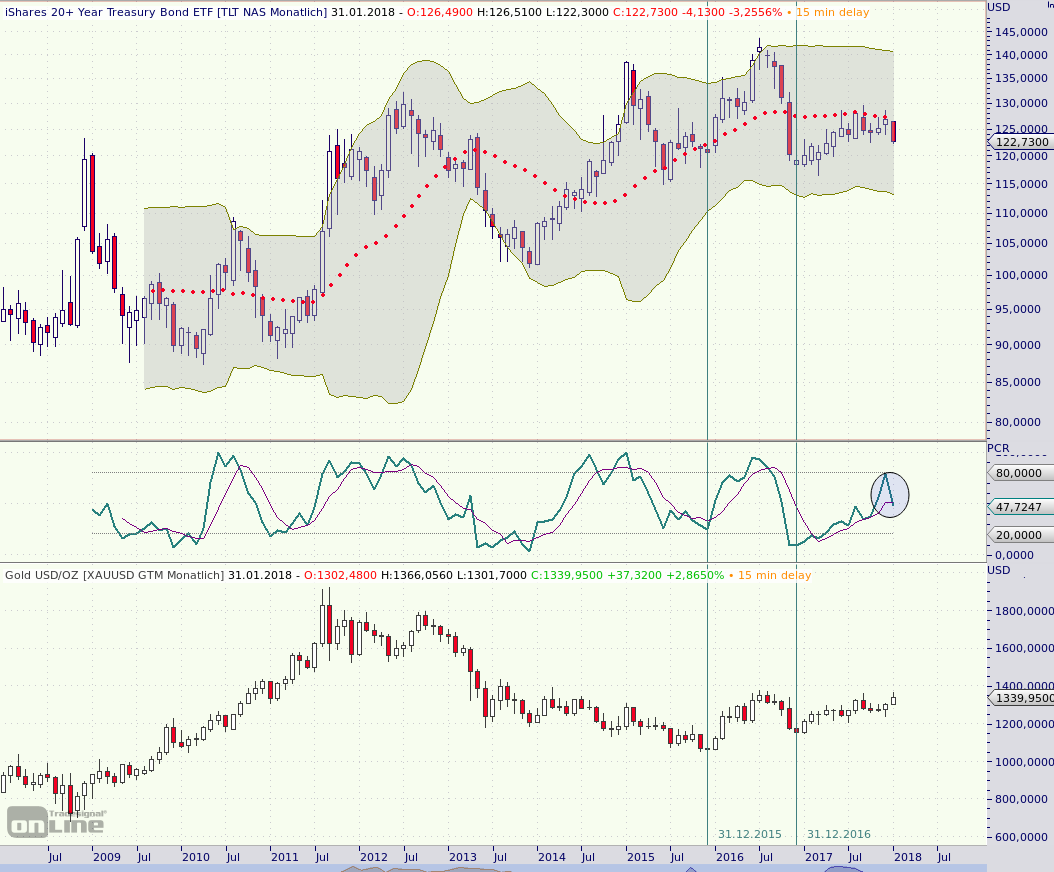
Task: Click the 600,0000 level on the gold axis
Action: [1022, 836]
